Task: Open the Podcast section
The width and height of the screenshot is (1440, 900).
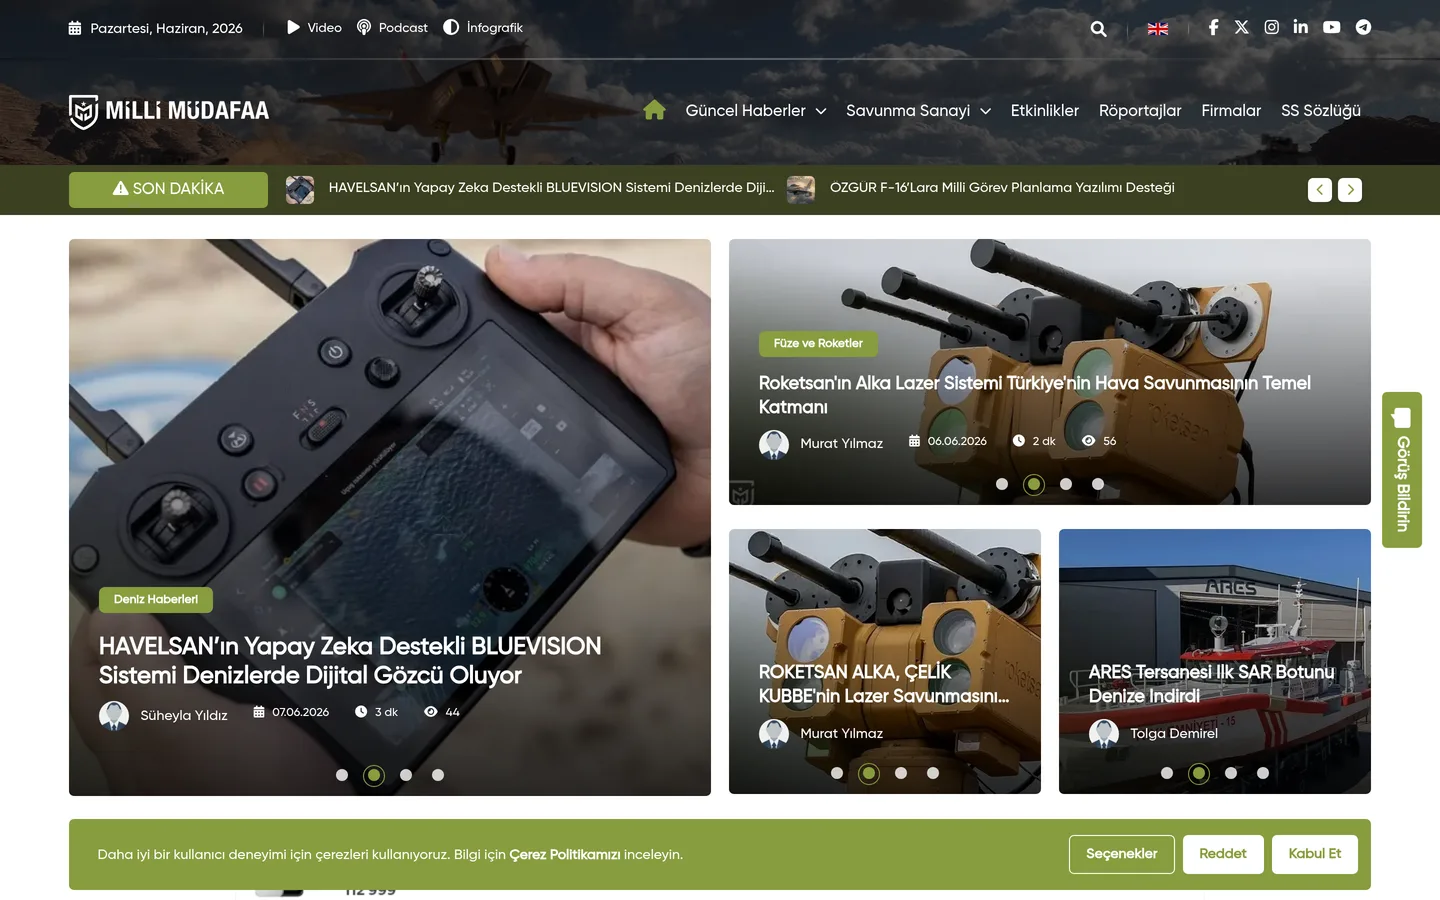Action: [392, 28]
